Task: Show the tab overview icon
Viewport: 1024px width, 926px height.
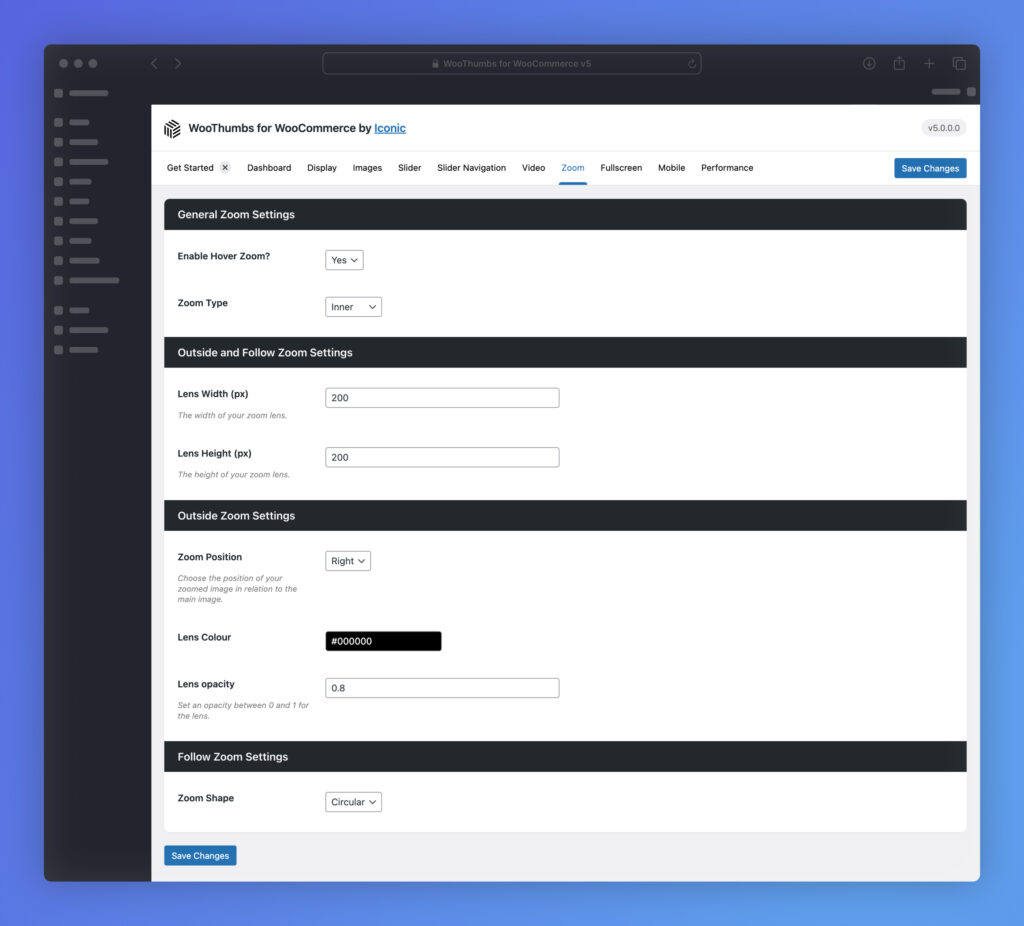Action: pos(959,63)
